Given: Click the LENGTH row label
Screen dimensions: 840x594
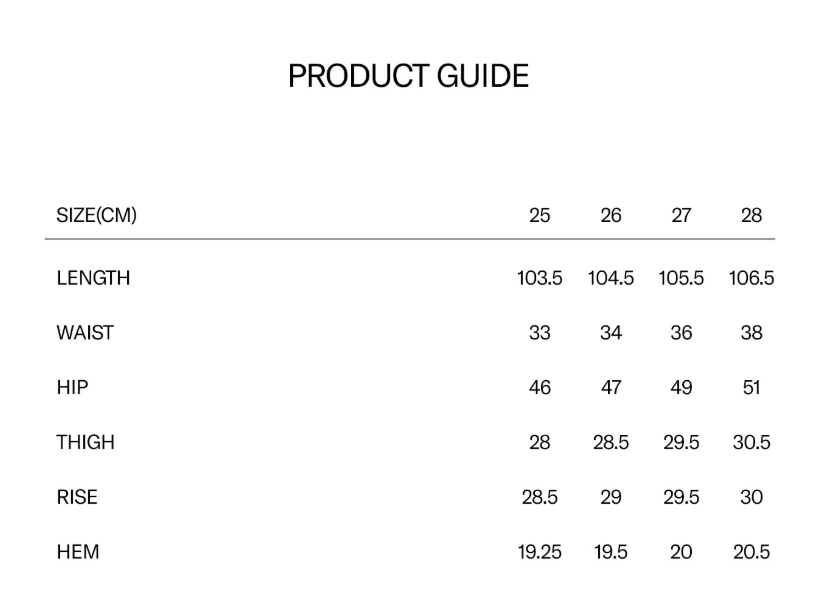Looking at the screenshot, I should 93,278.
